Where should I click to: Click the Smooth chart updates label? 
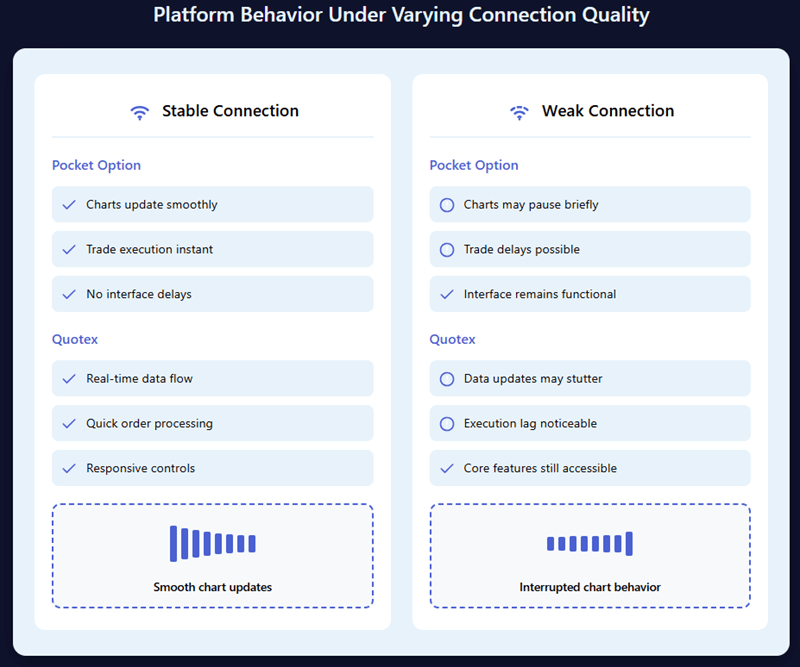[x=212, y=588]
